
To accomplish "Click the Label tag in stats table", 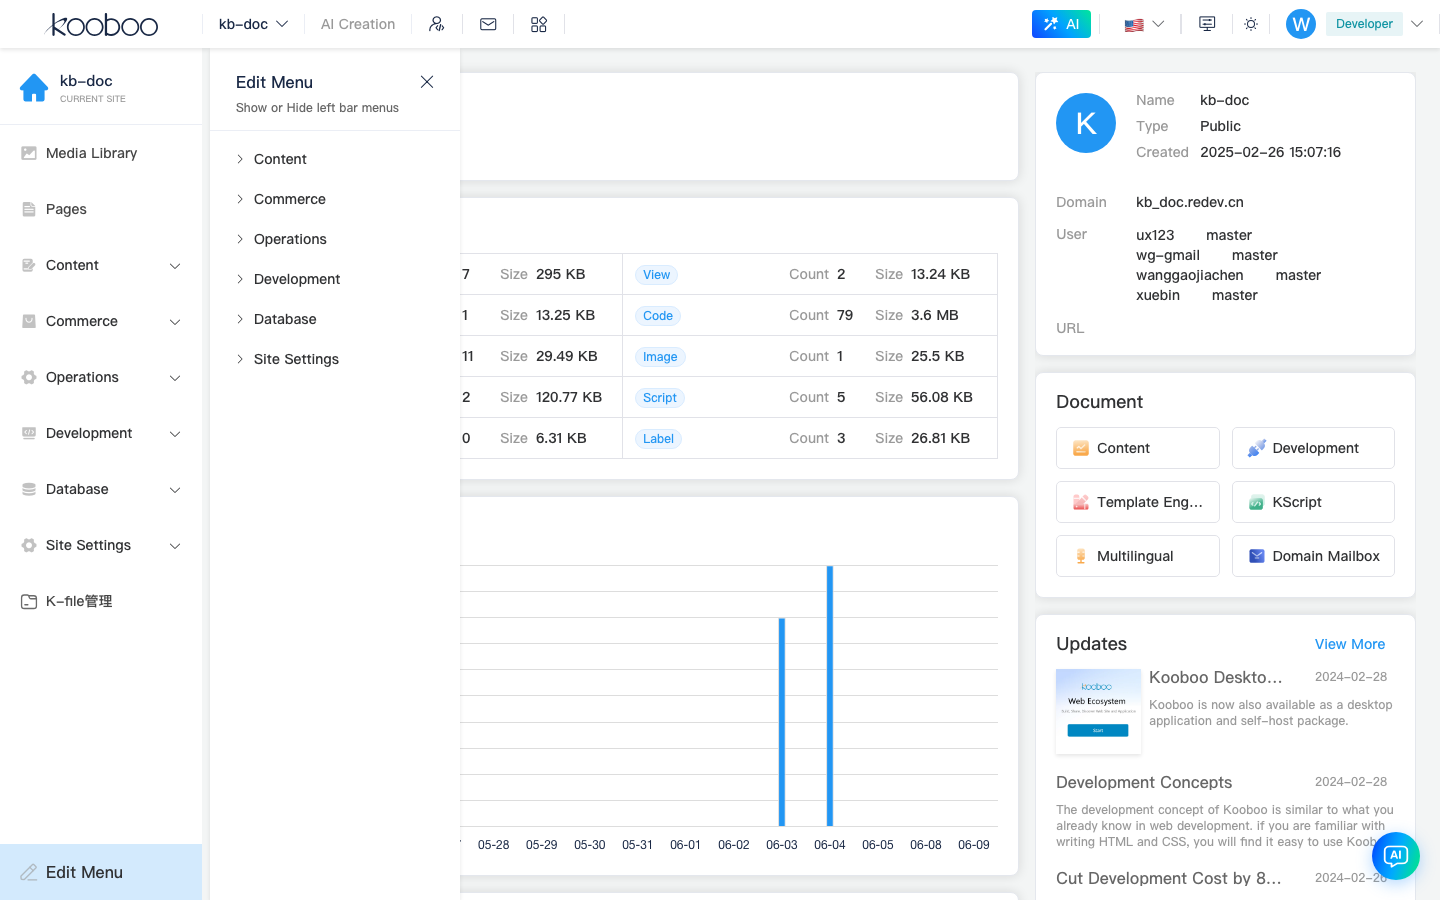I will (x=658, y=439).
